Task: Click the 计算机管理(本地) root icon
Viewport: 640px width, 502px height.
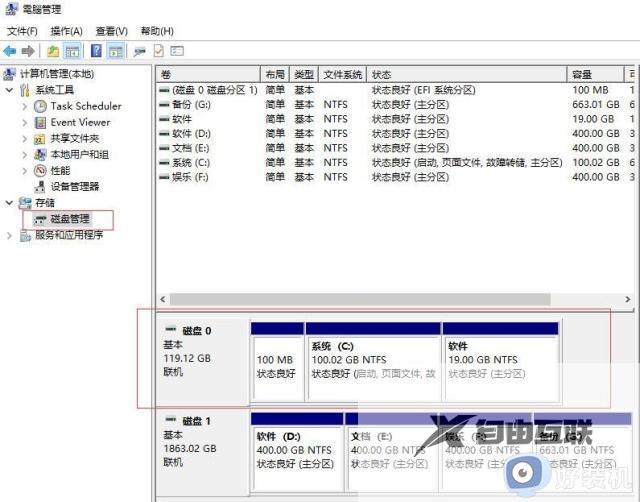Action: click(9, 74)
